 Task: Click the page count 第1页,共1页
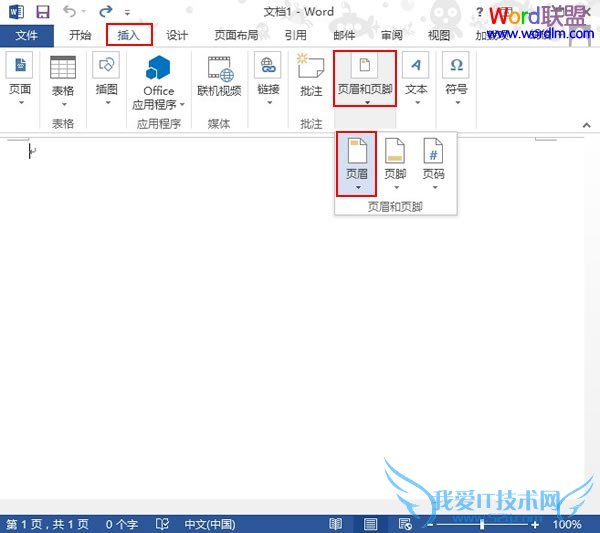click(x=47, y=524)
